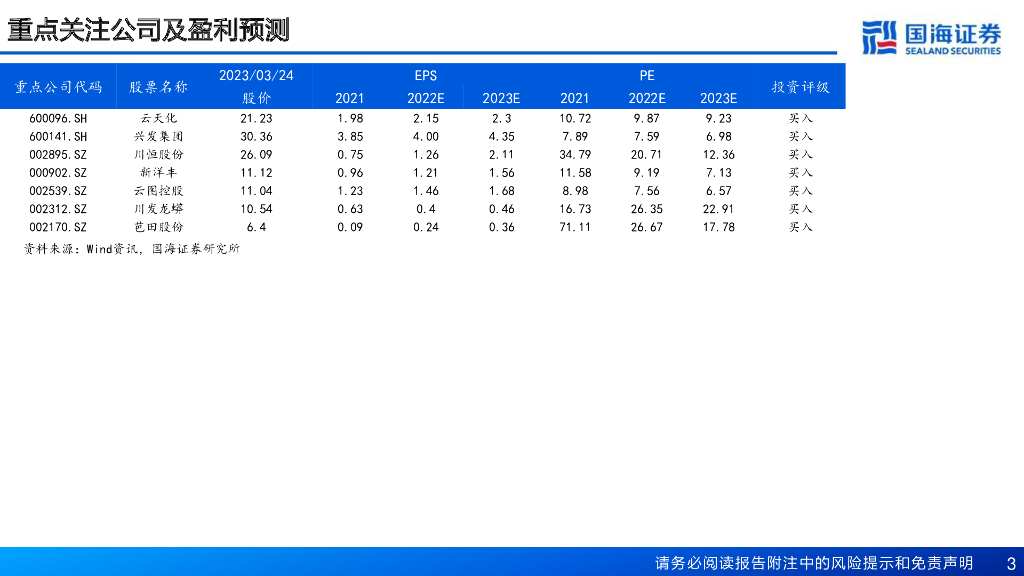
Task: Click PE value 17.78
Action: [718, 227]
